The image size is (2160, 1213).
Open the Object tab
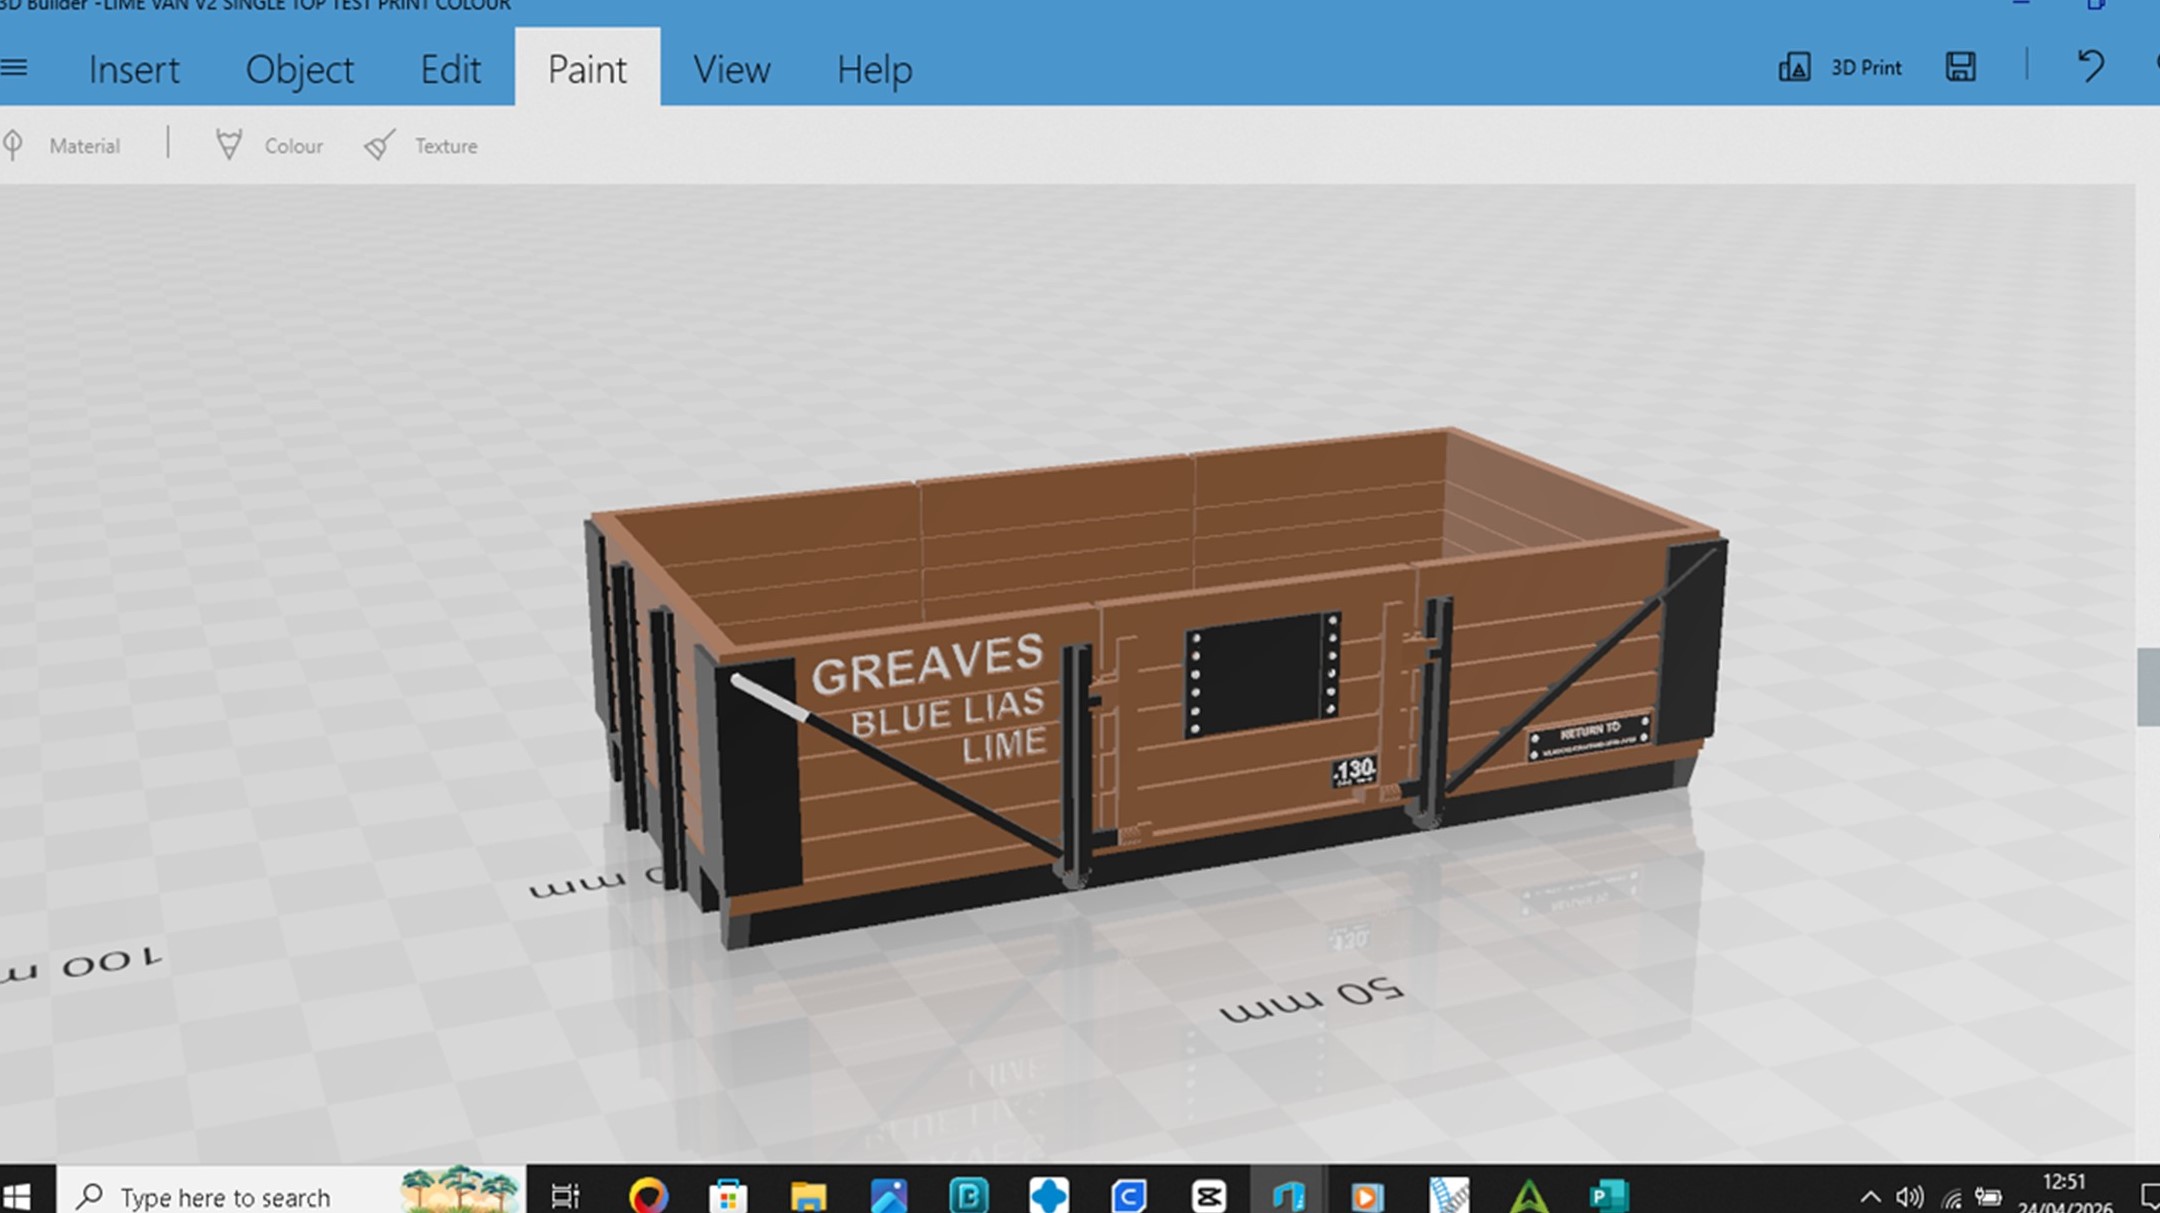[x=299, y=70]
